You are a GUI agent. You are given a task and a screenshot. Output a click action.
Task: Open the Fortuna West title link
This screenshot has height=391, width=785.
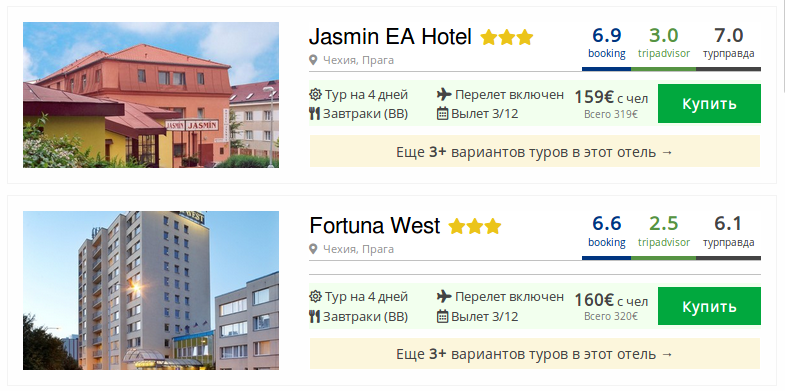(374, 225)
